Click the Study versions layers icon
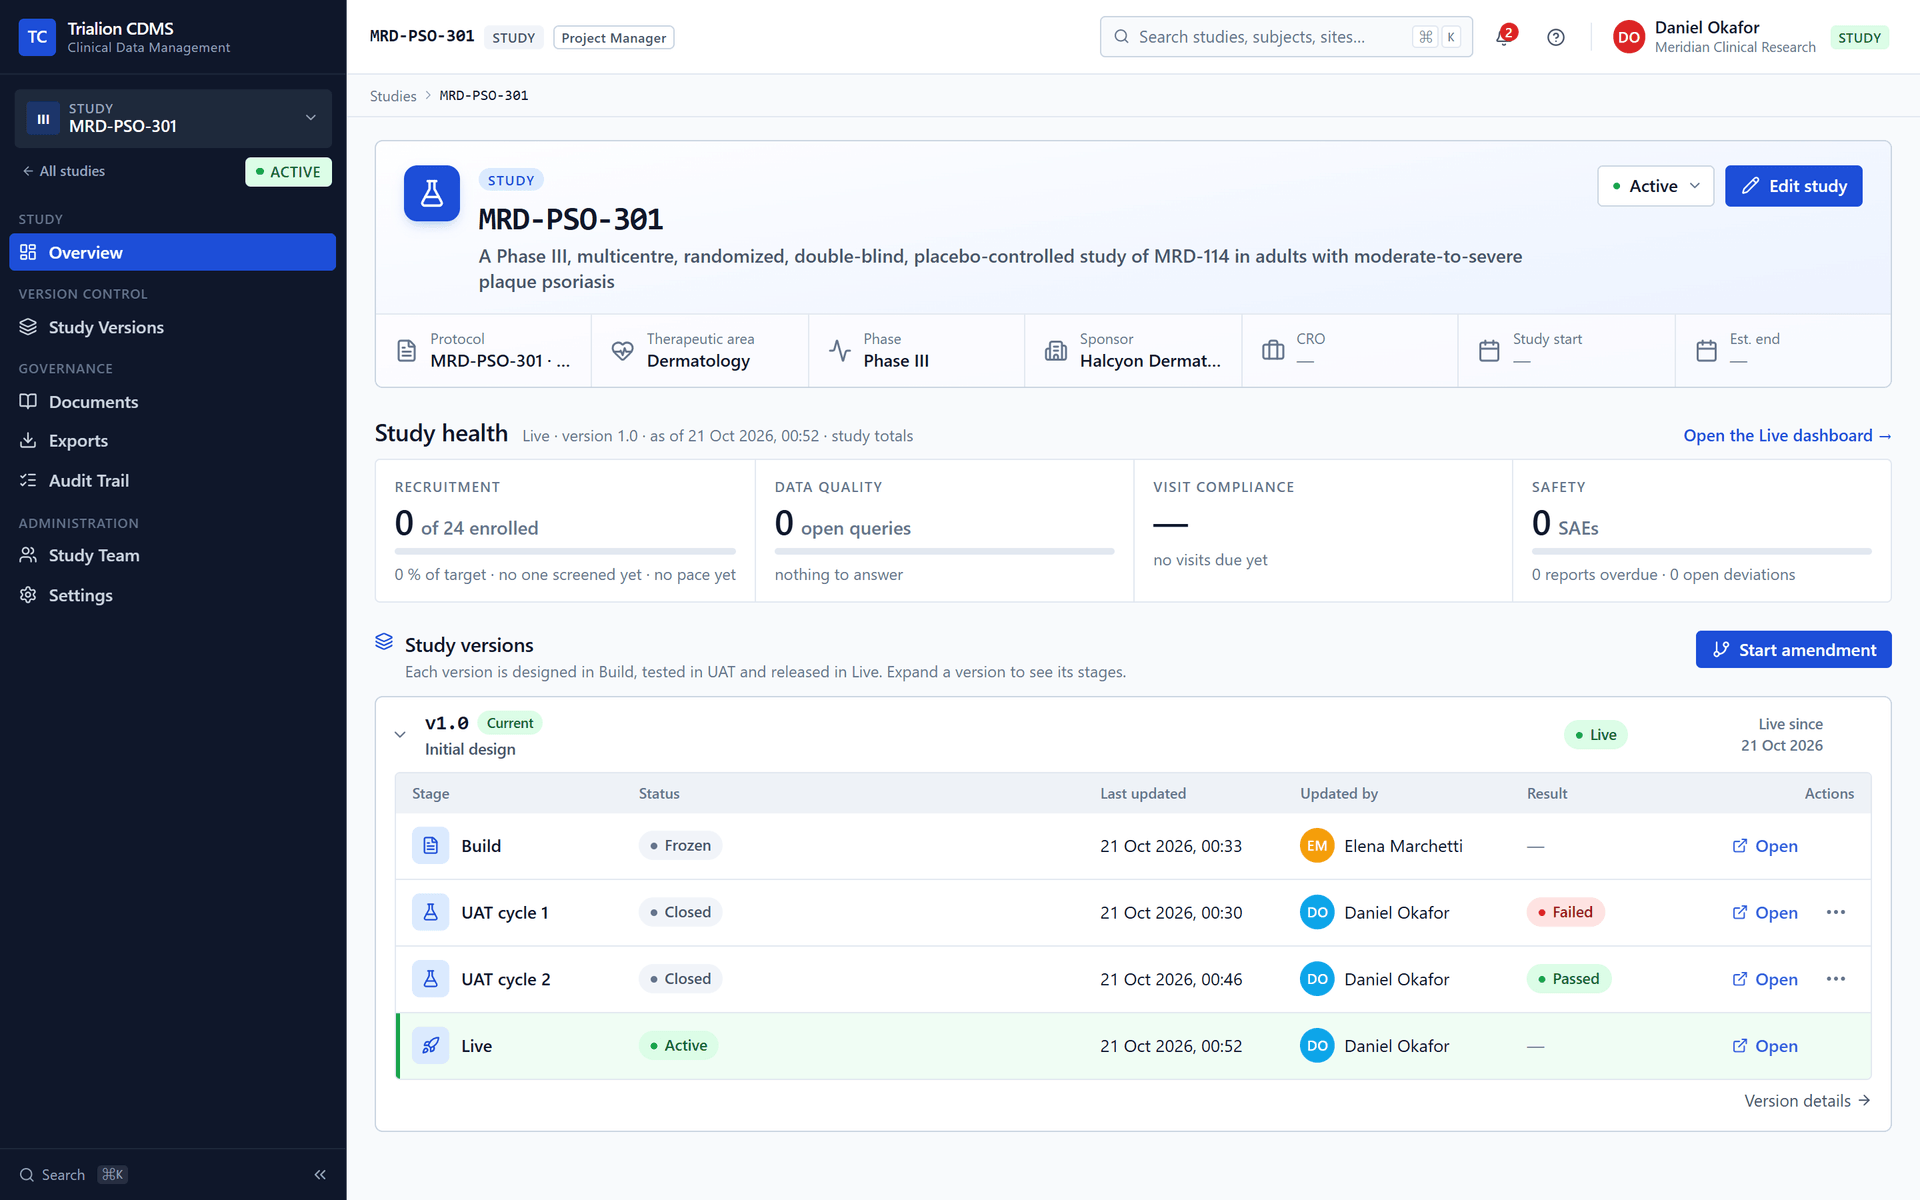Screen dimensions: 1920x1200 pyautogui.click(x=384, y=642)
